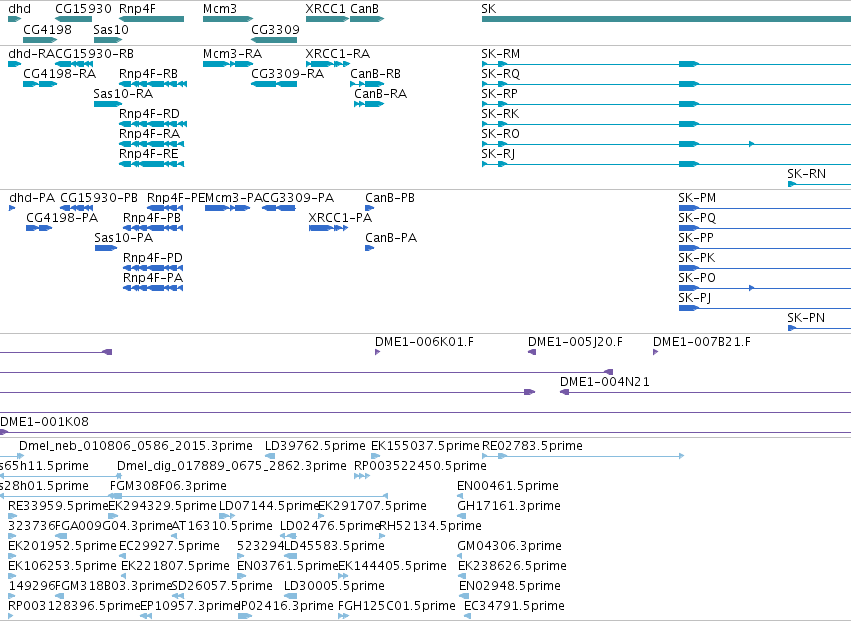Click transcript SK-RJ label
The width and height of the screenshot is (851, 621).
[x=498, y=154]
